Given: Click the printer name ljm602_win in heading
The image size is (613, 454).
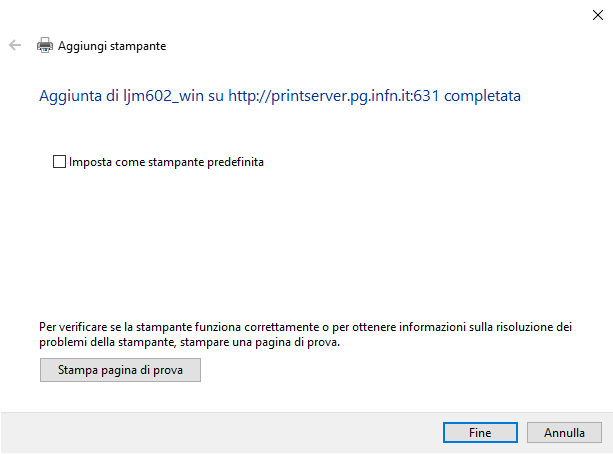Looking at the screenshot, I should (163, 96).
